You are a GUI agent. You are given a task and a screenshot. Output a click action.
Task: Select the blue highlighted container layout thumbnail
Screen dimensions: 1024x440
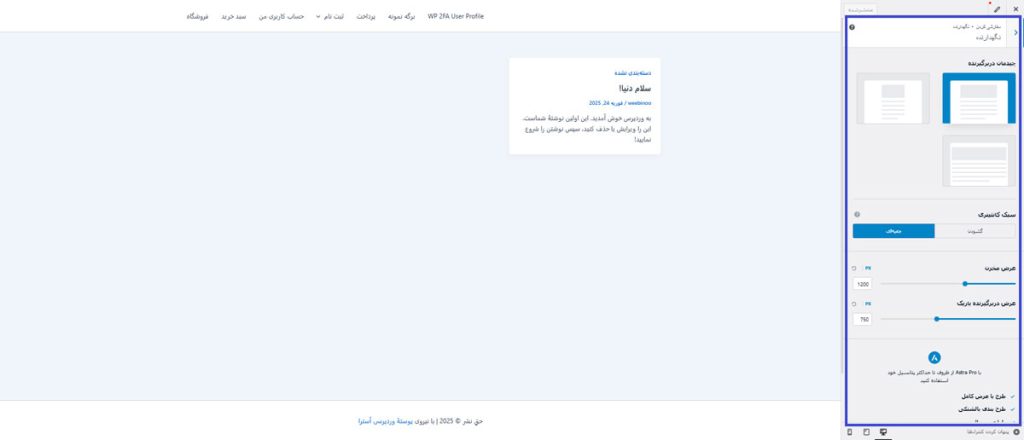click(978, 99)
